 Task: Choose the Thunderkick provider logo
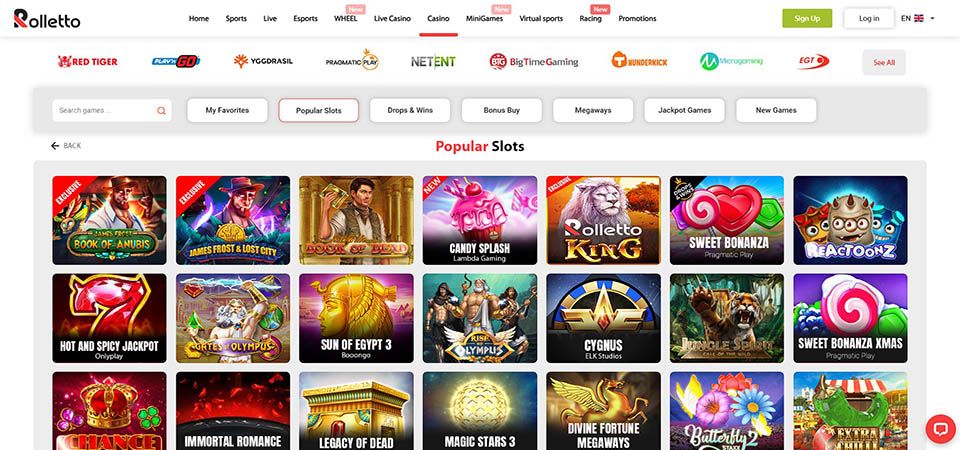tap(639, 61)
